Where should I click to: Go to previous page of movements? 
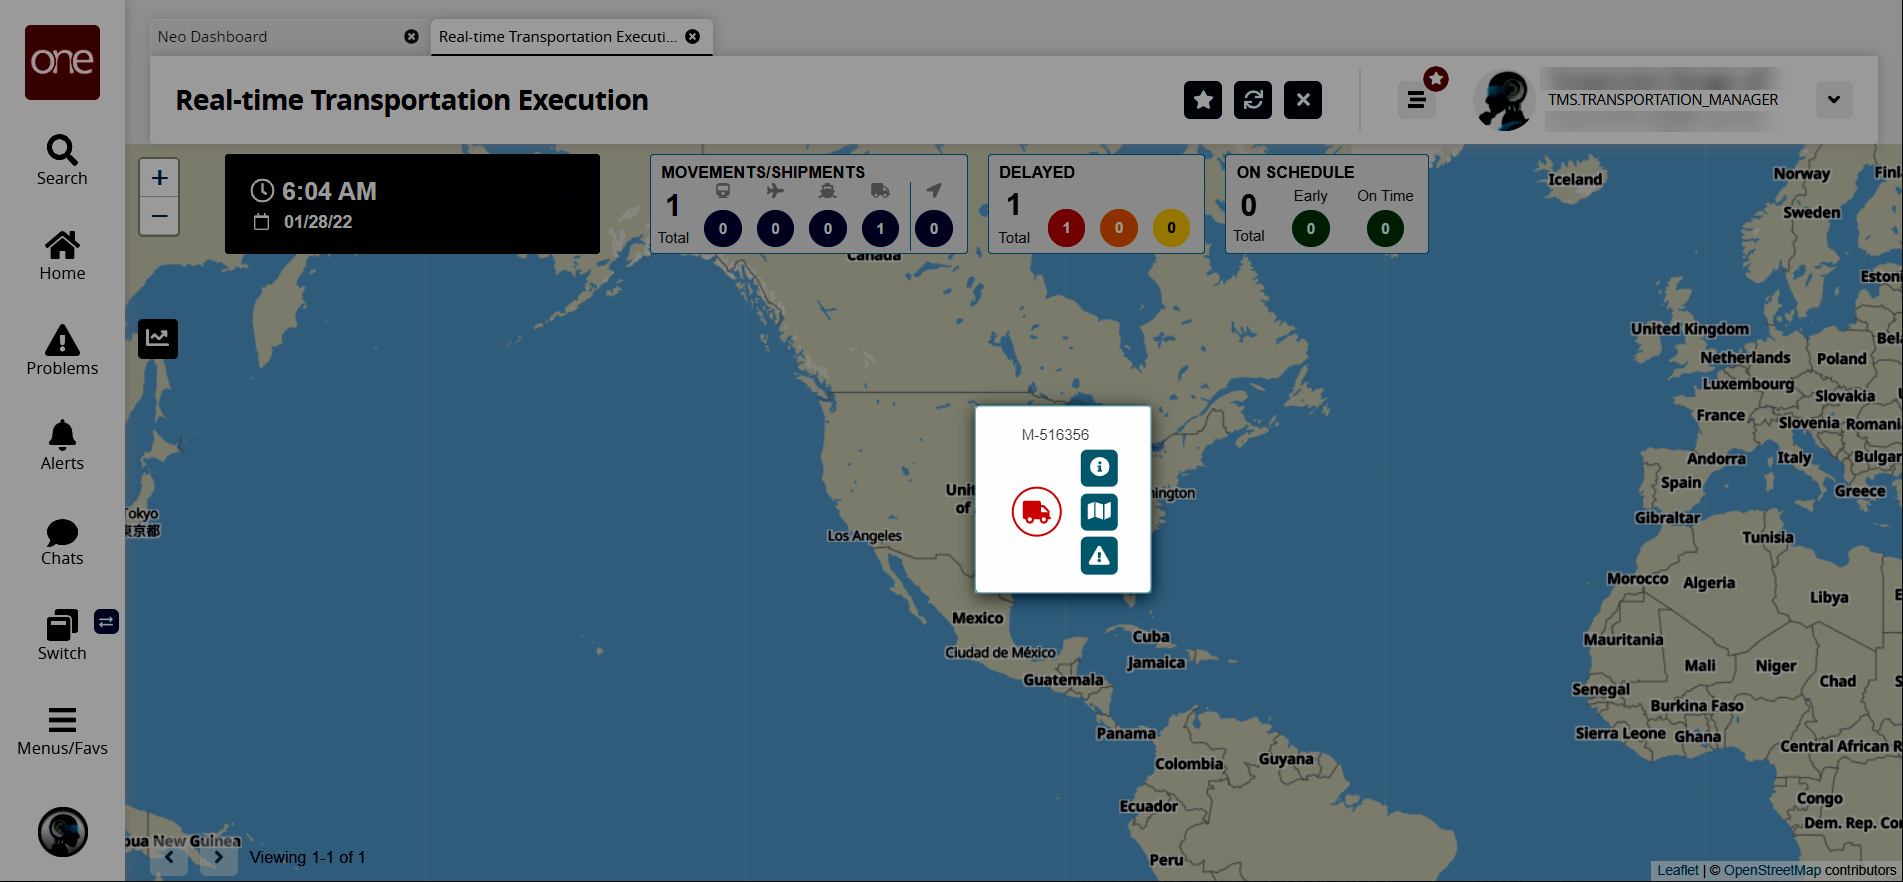[x=169, y=857]
